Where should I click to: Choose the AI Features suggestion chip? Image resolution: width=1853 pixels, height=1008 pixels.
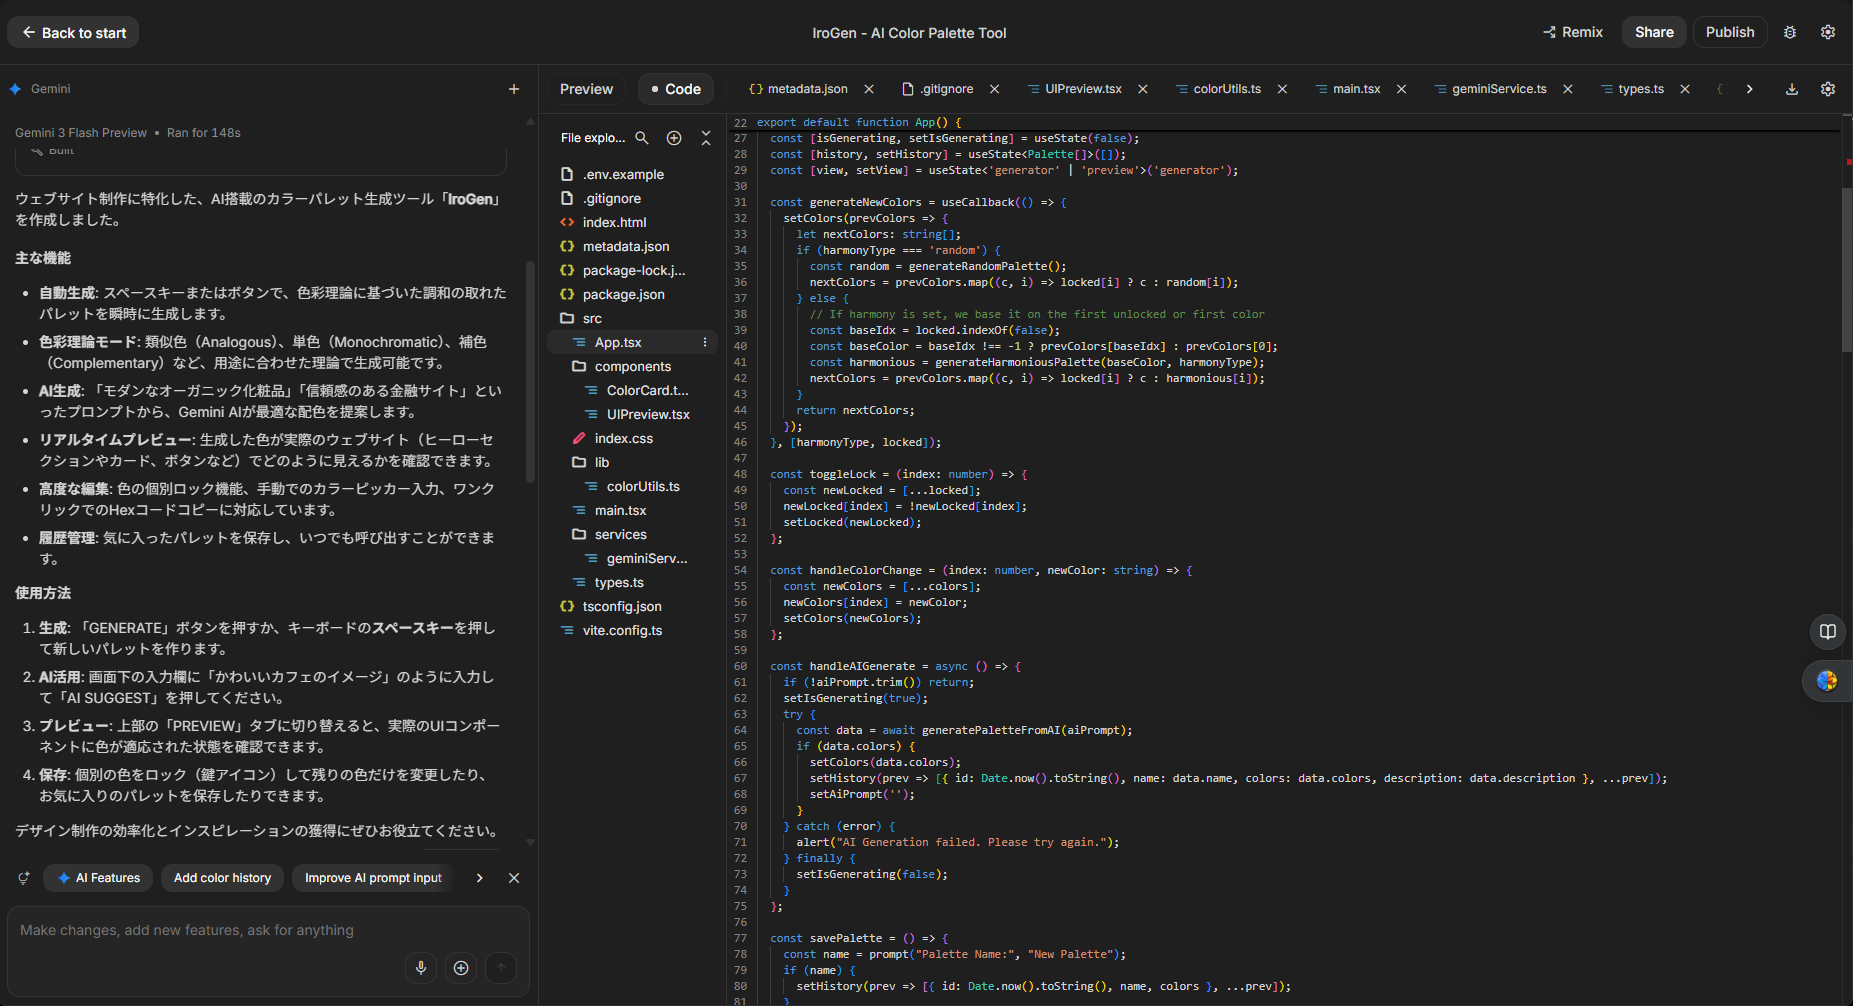[x=99, y=878]
